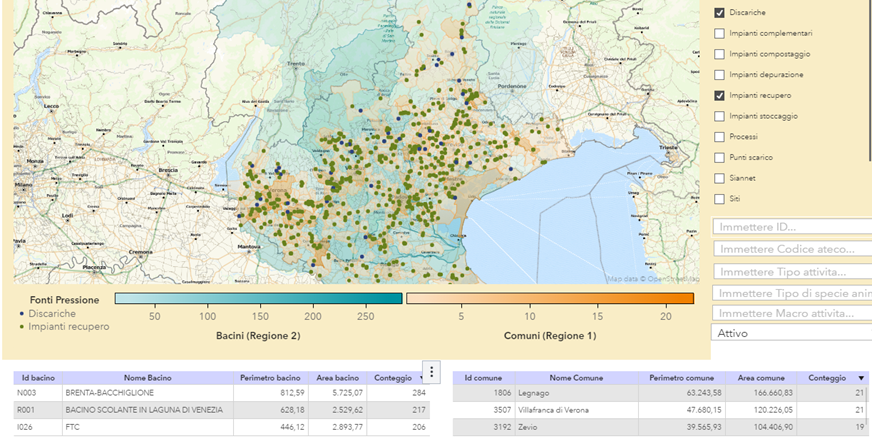Click the orange Comuni gradient legend bar
The image size is (872, 439).
click(549, 298)
